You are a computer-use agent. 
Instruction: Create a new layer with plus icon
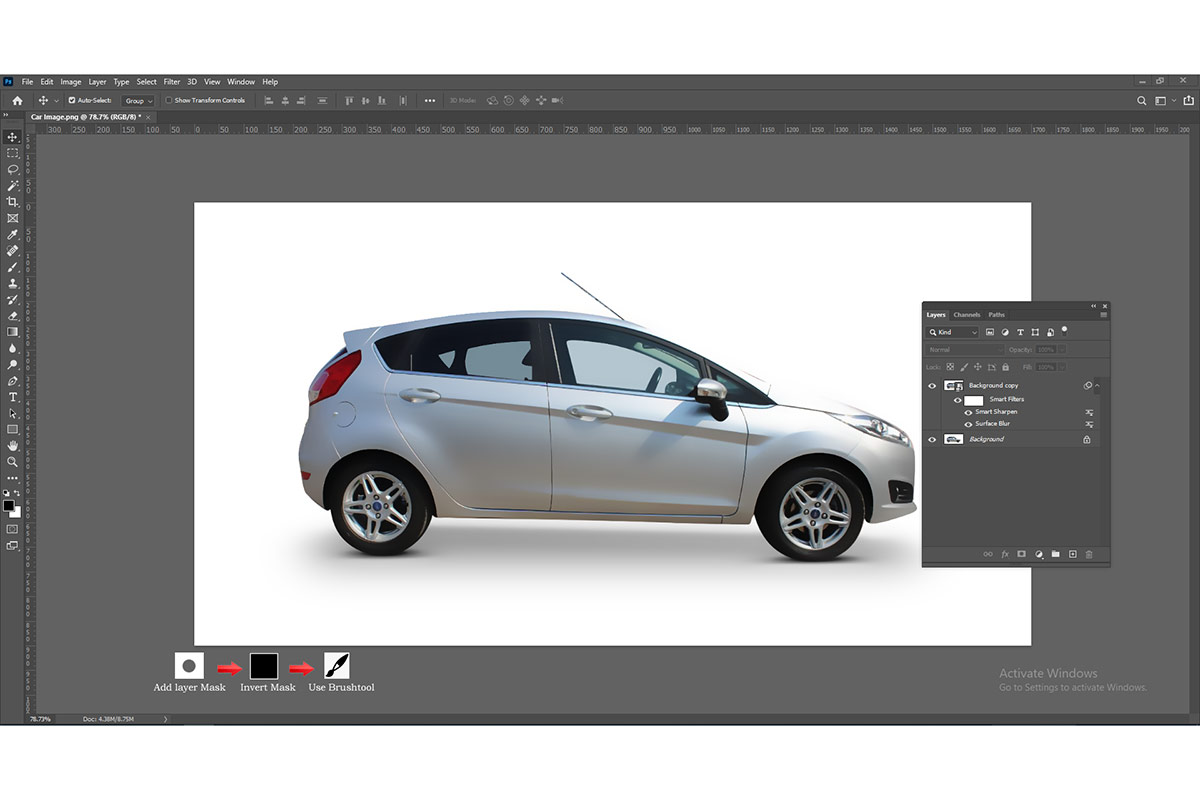1072,554
